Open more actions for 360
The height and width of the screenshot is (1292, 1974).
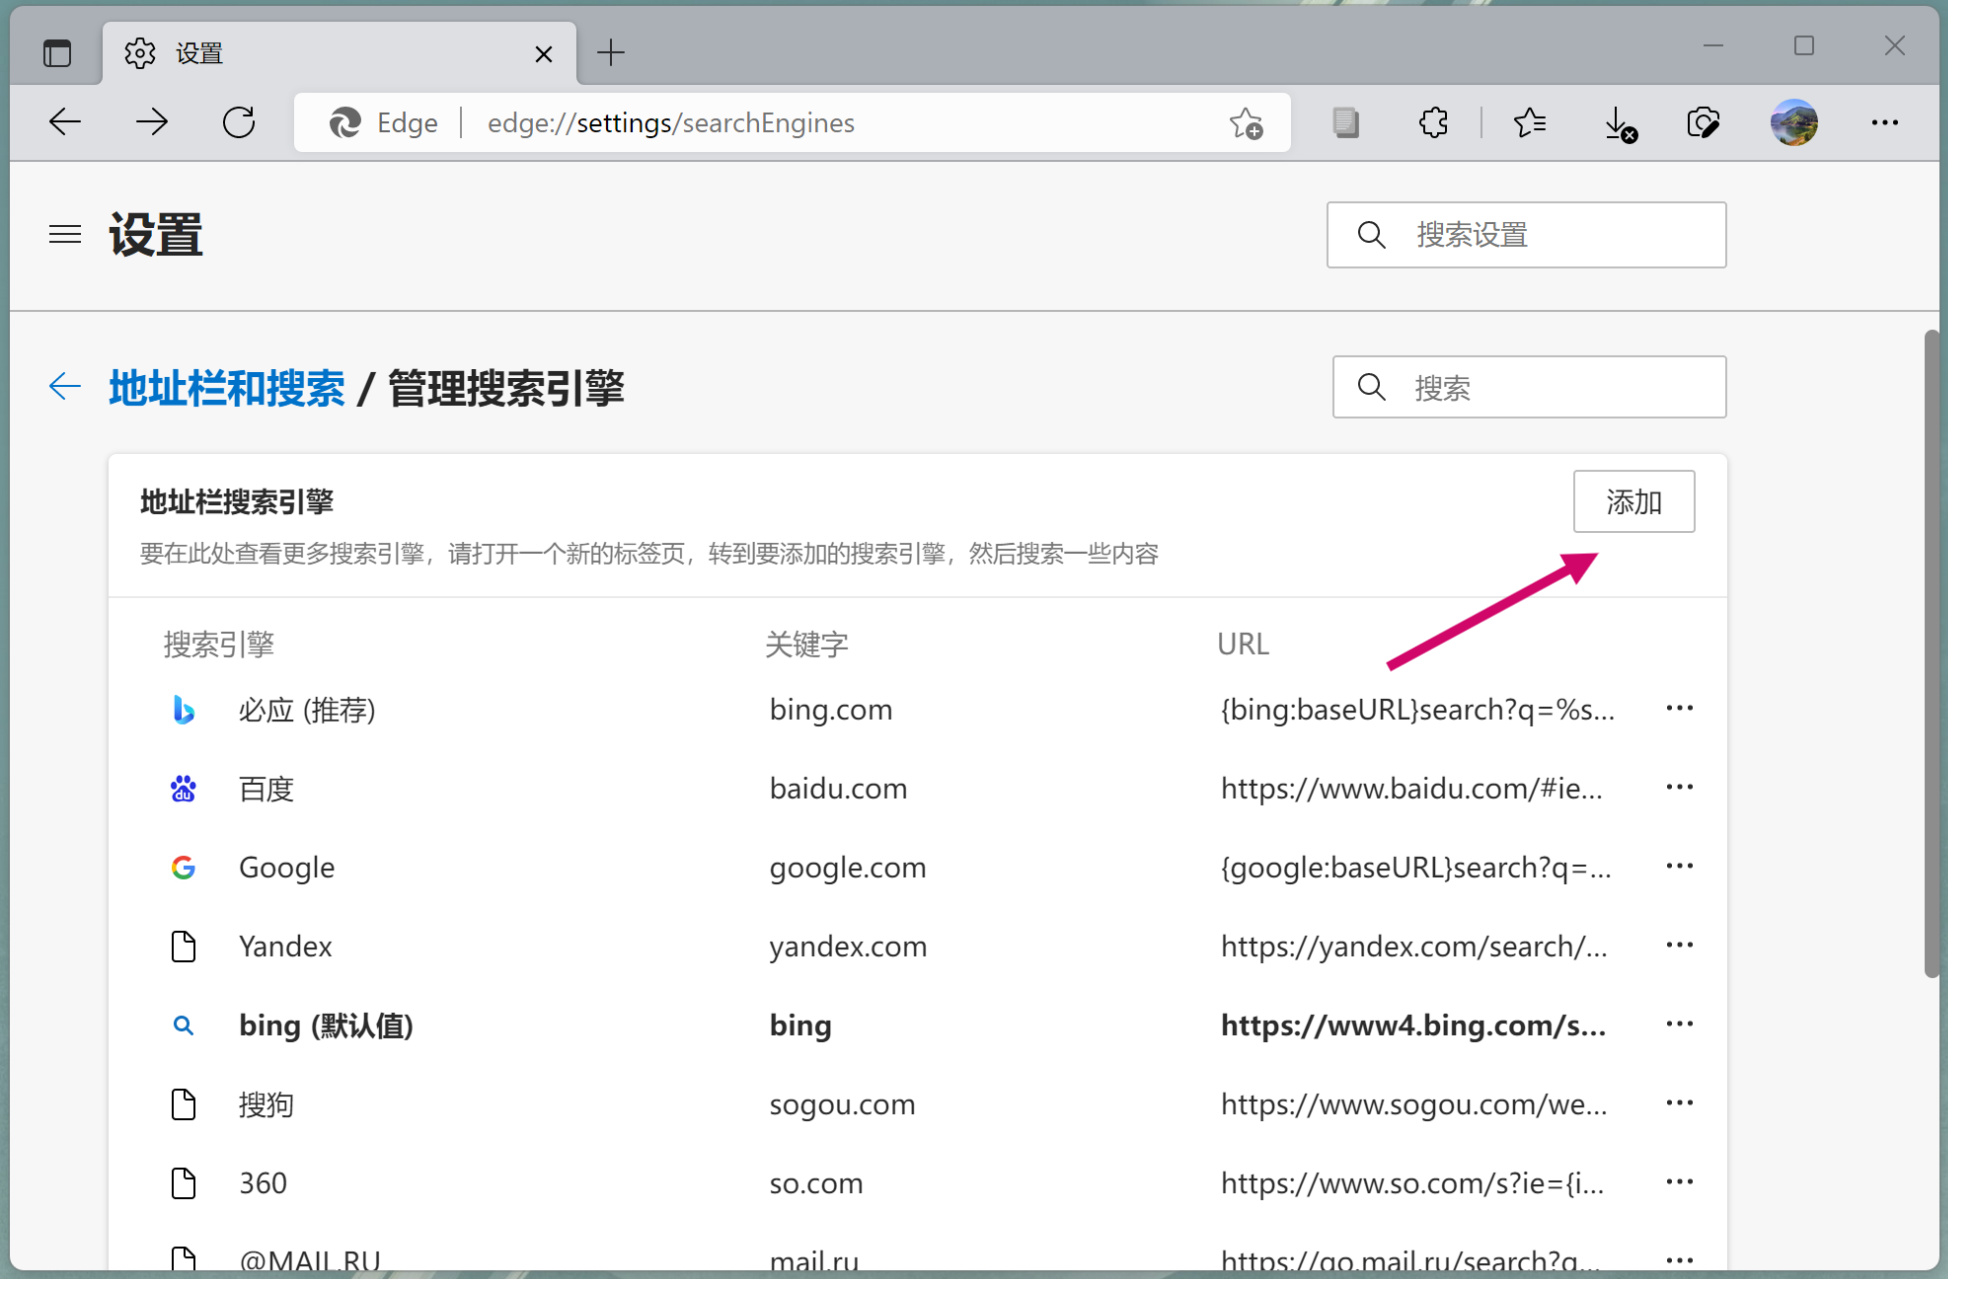point(1679,1183)
